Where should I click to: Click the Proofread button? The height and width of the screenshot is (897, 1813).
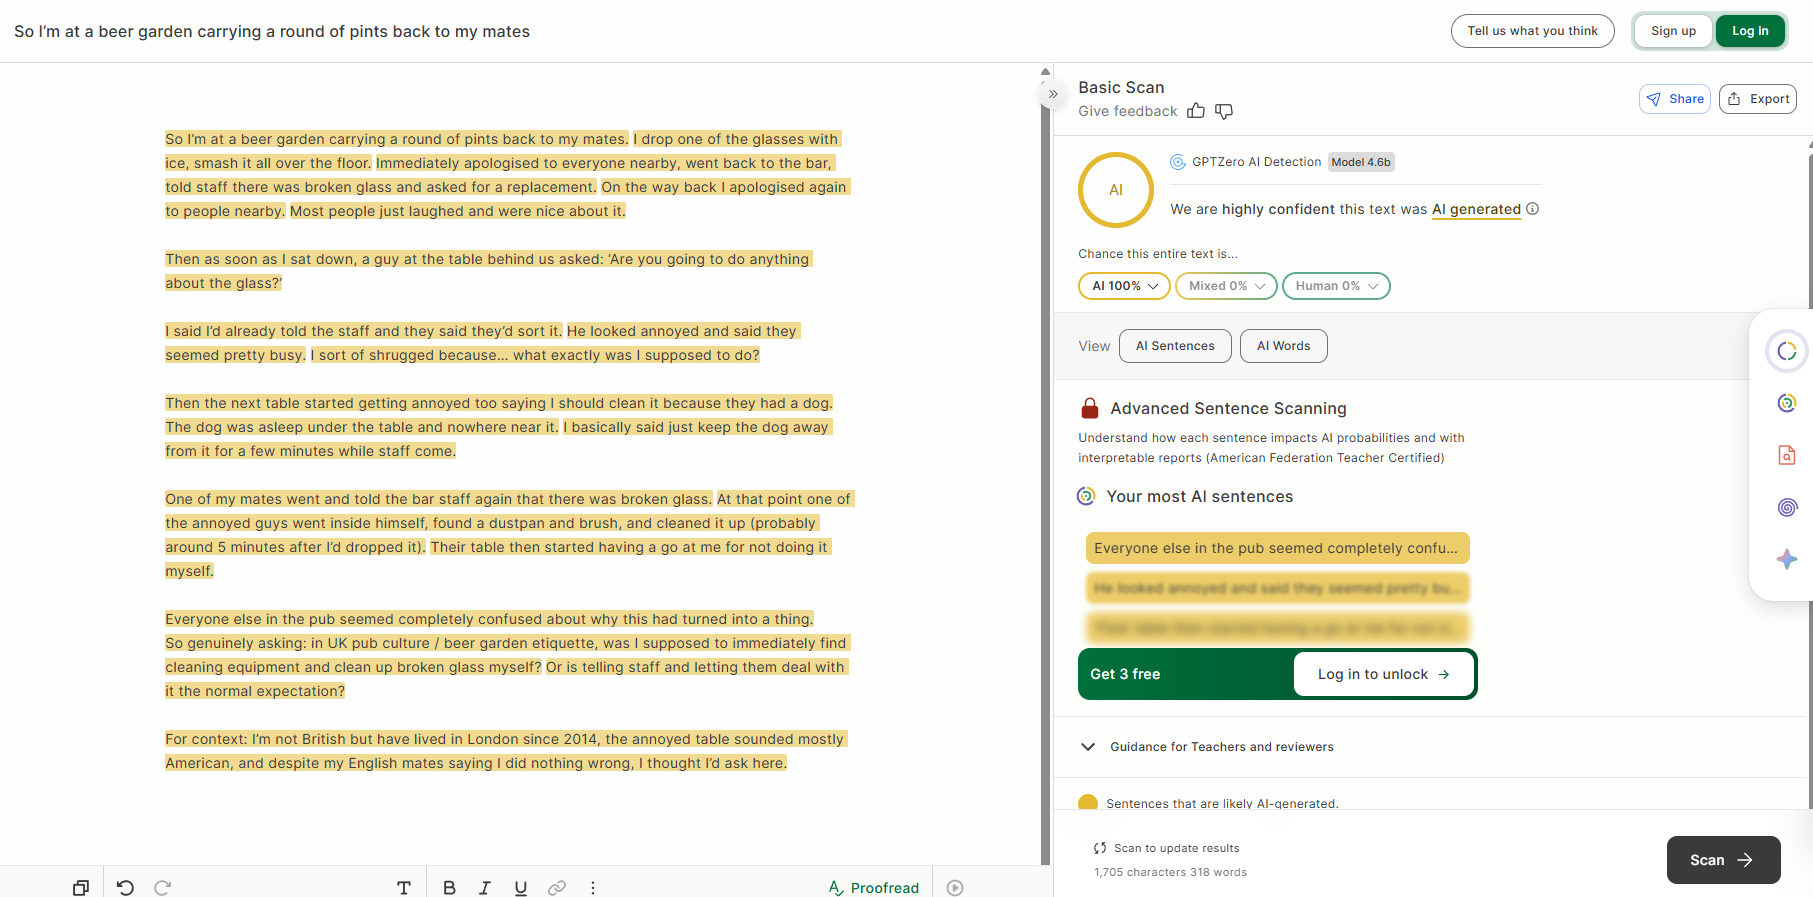pos(874,887)
